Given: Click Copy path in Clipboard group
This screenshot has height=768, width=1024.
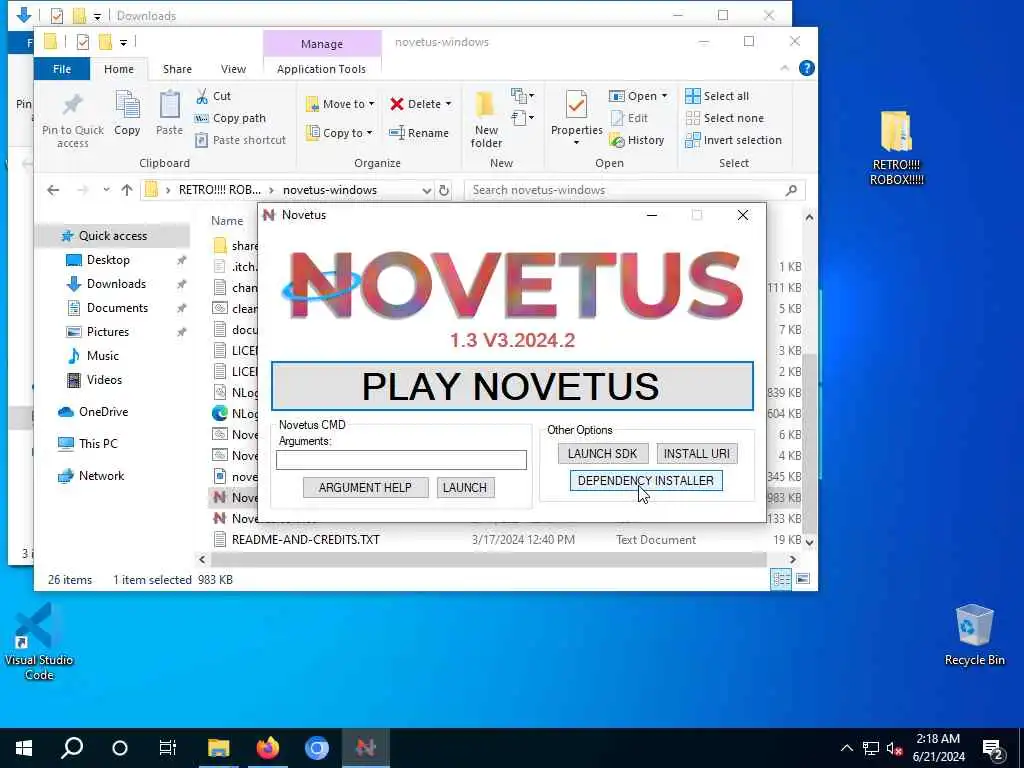Looking at the screenshot, I should (x=231, y=118).
